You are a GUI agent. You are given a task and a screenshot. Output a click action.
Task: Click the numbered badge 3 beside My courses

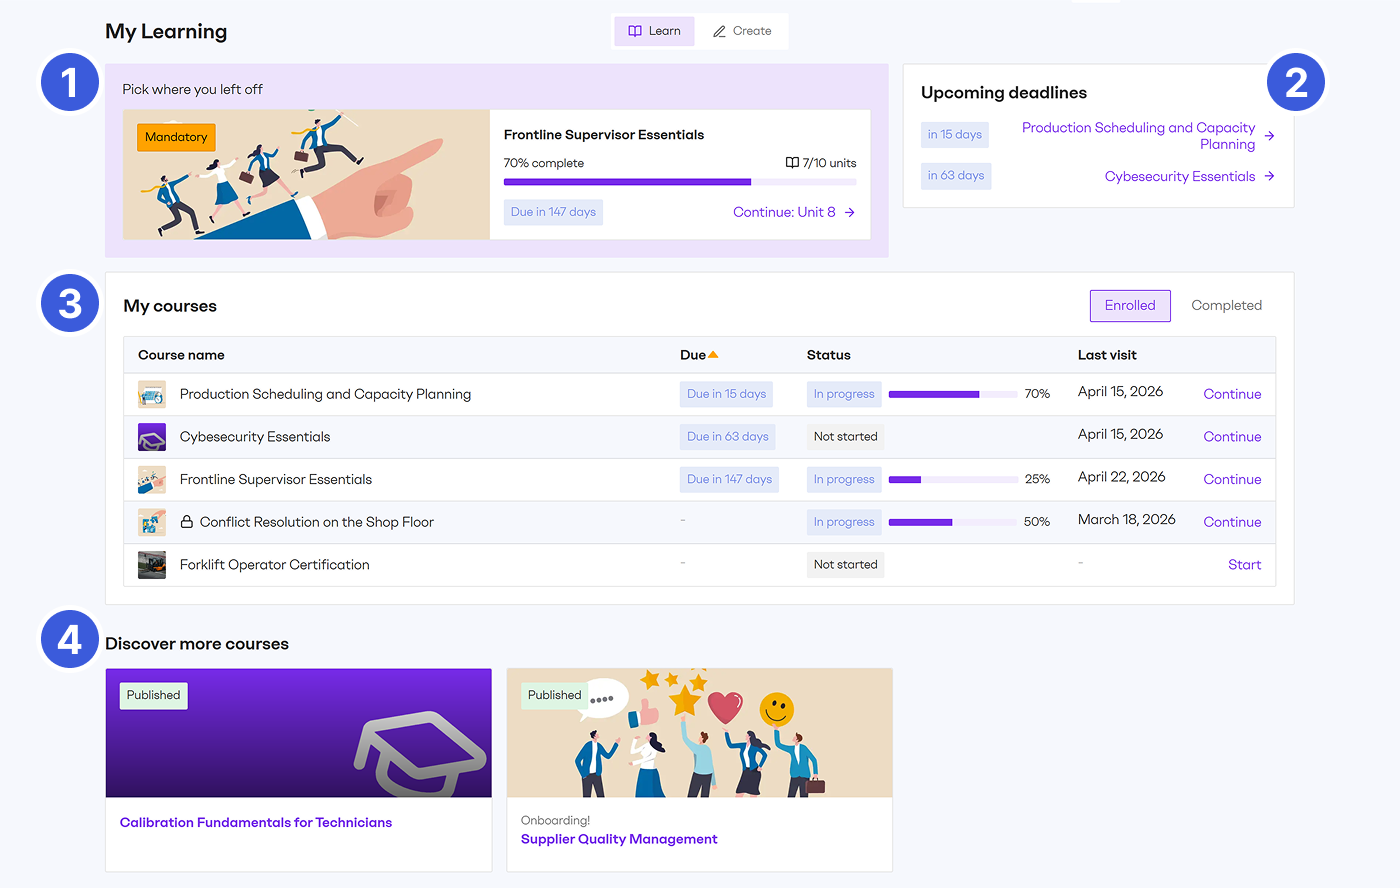[x=70, y=303]
